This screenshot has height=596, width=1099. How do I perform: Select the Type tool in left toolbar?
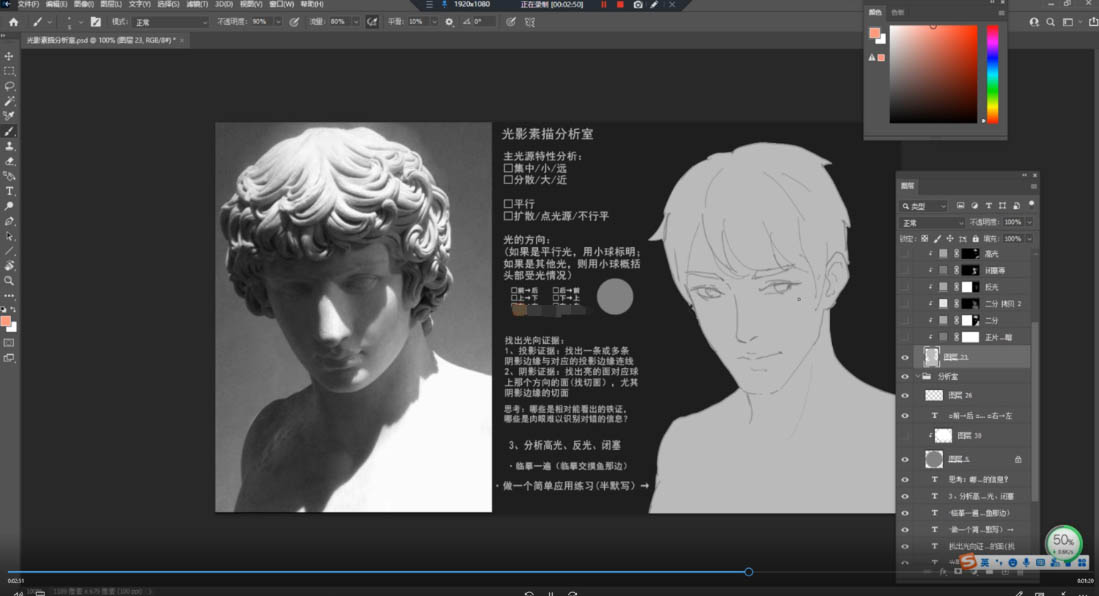(9, 191)
